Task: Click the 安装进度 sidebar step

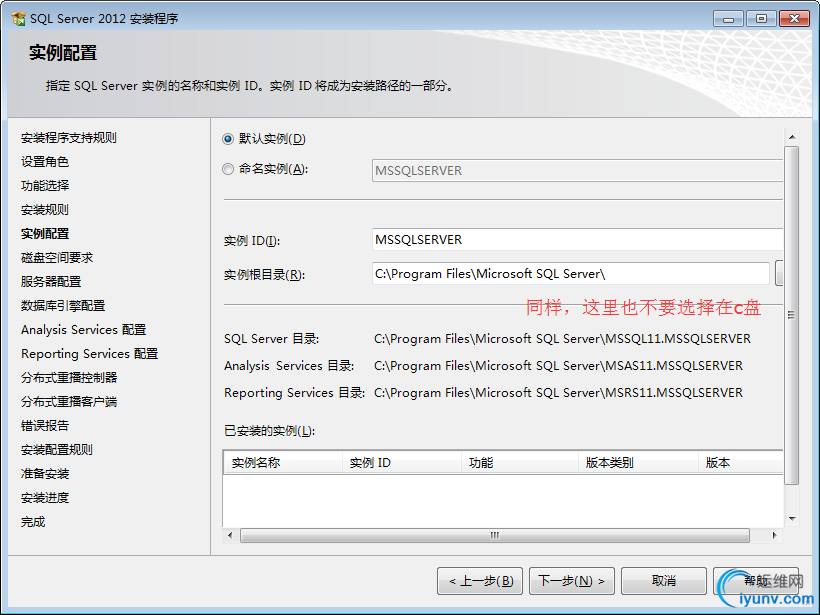Action: coord(45,498)
